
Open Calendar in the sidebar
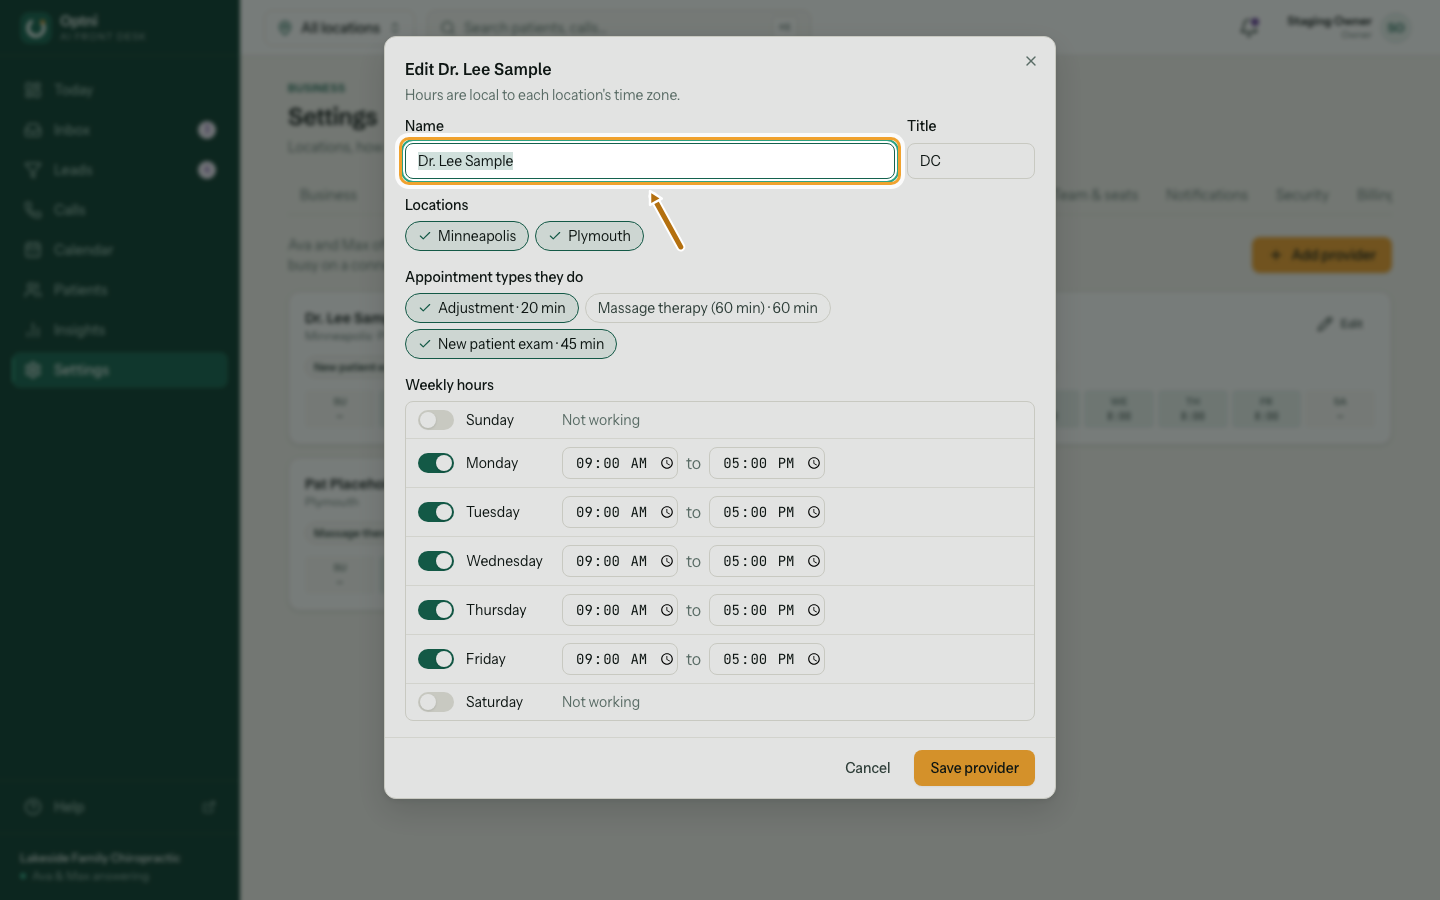click(120, 250)
